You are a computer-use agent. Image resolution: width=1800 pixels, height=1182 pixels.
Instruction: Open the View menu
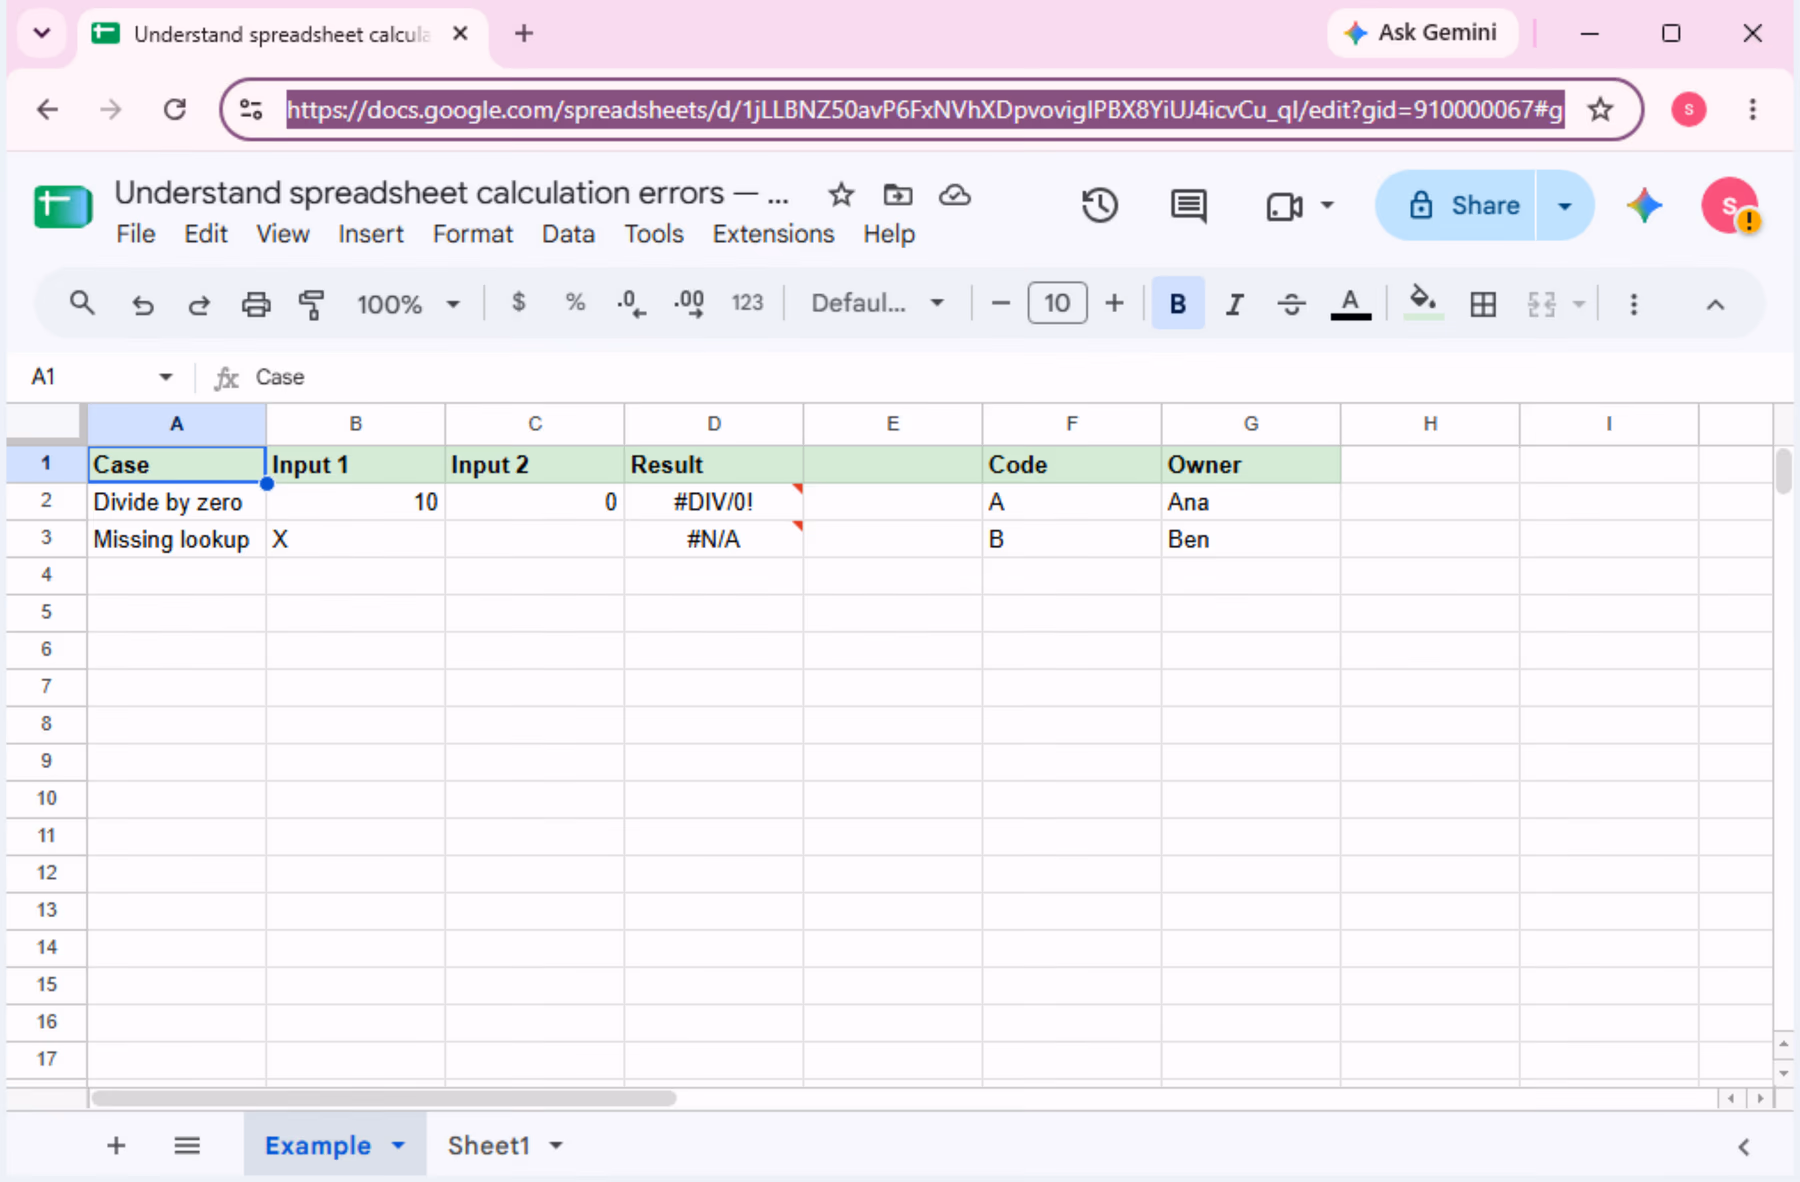click(x=283, y=234)
